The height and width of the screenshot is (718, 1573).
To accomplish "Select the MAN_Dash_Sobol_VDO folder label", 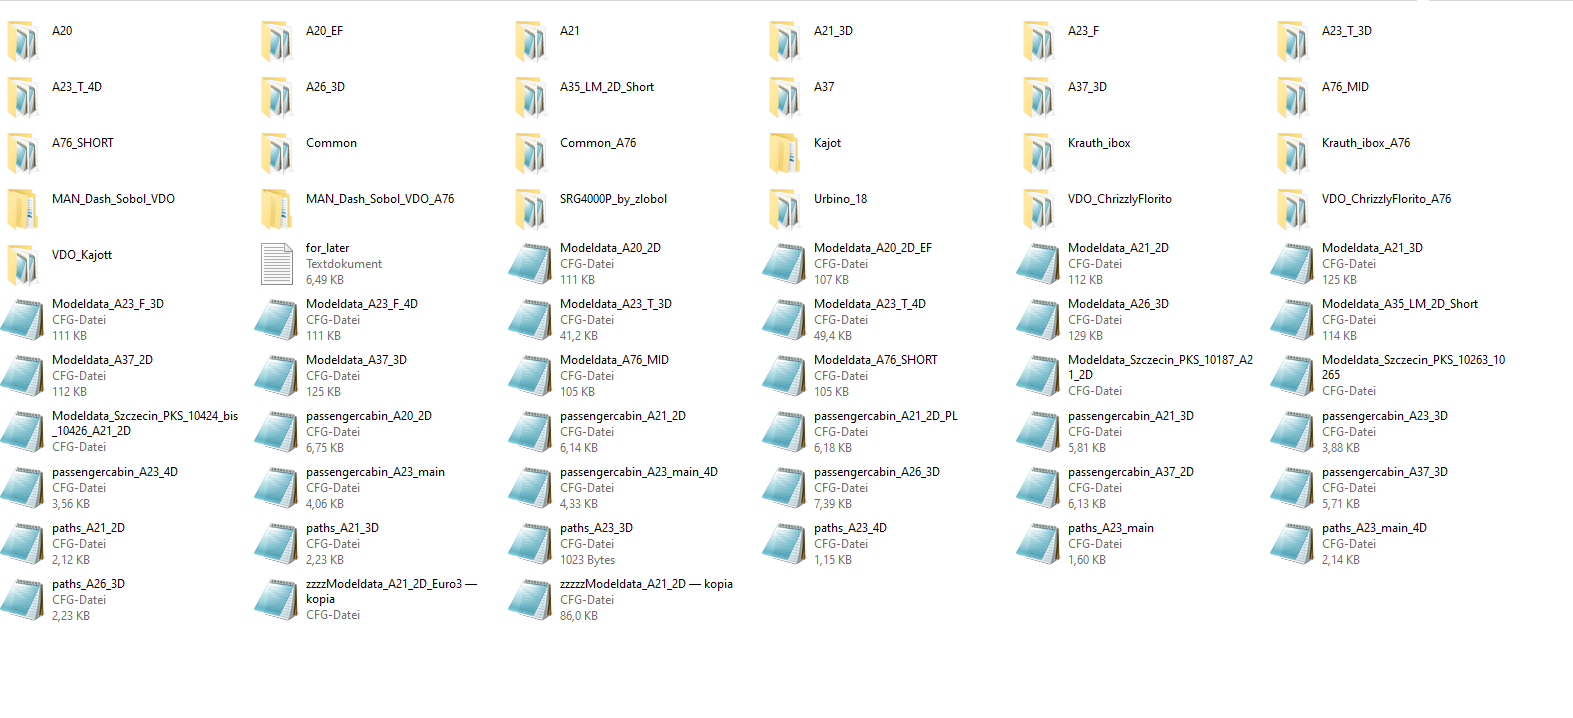I will pyautogui.click(x=113, y=199).
